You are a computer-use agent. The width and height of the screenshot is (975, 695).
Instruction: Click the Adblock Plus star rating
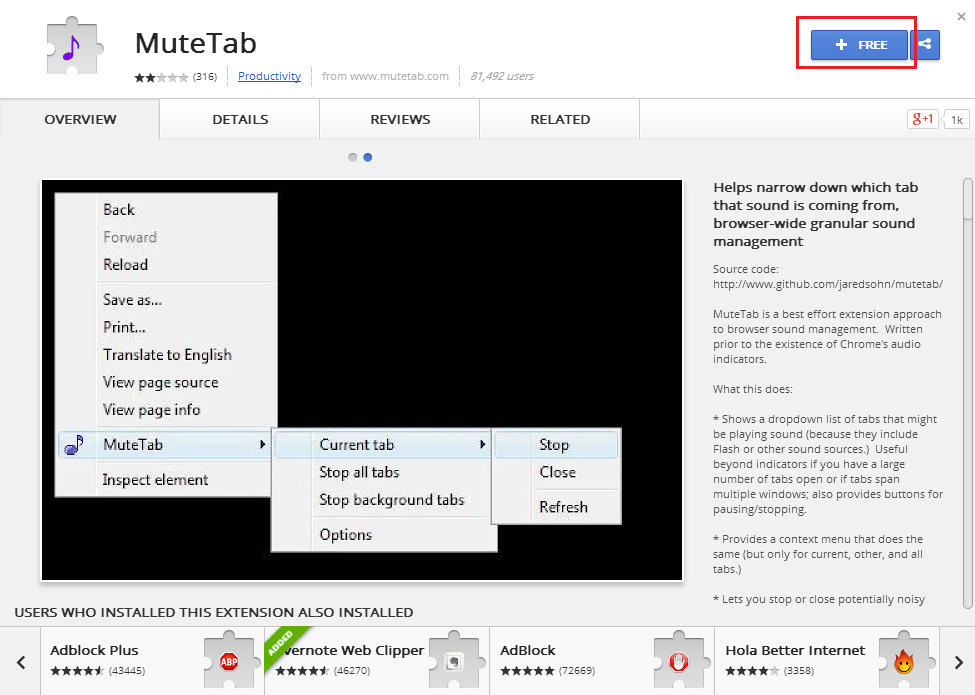coord(77,671)
